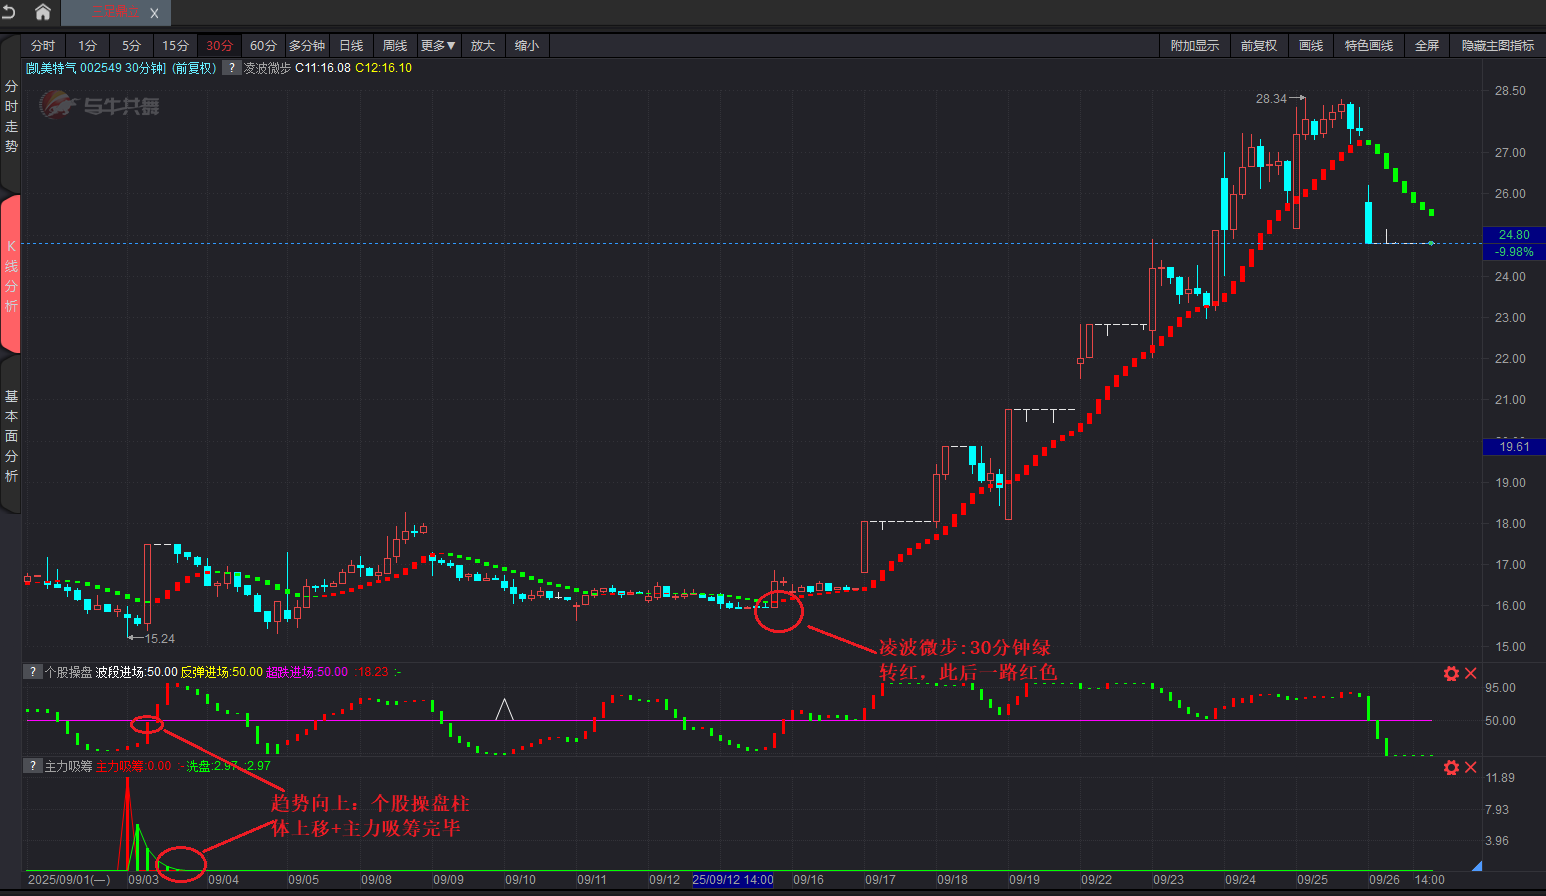The width and height of the screenshot is (1546, 896).
Task: Open help for 凌波微步 main indicator
Action: click(x=231, y=68)
